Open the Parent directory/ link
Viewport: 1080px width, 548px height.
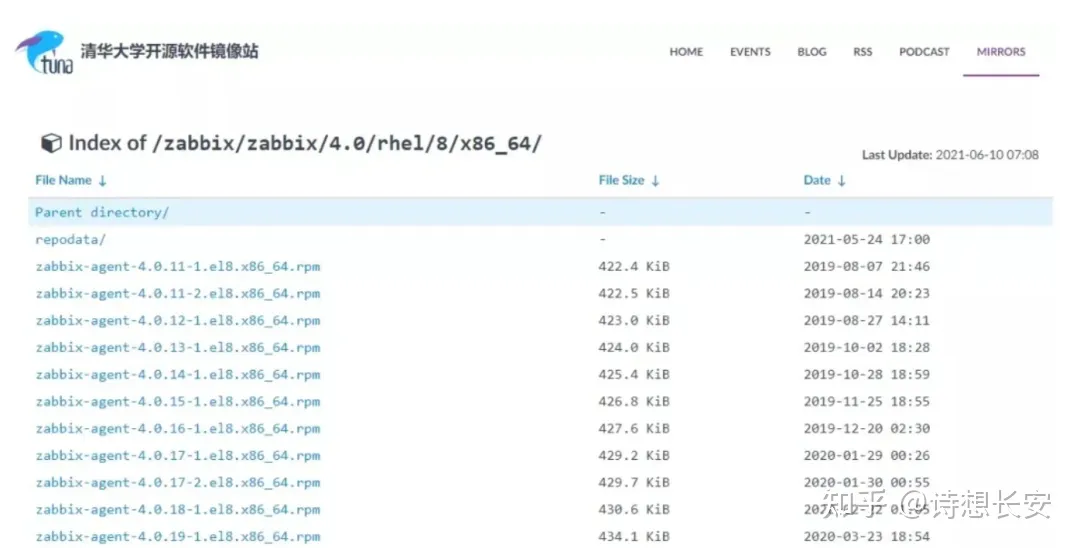(x=102, y=212)
